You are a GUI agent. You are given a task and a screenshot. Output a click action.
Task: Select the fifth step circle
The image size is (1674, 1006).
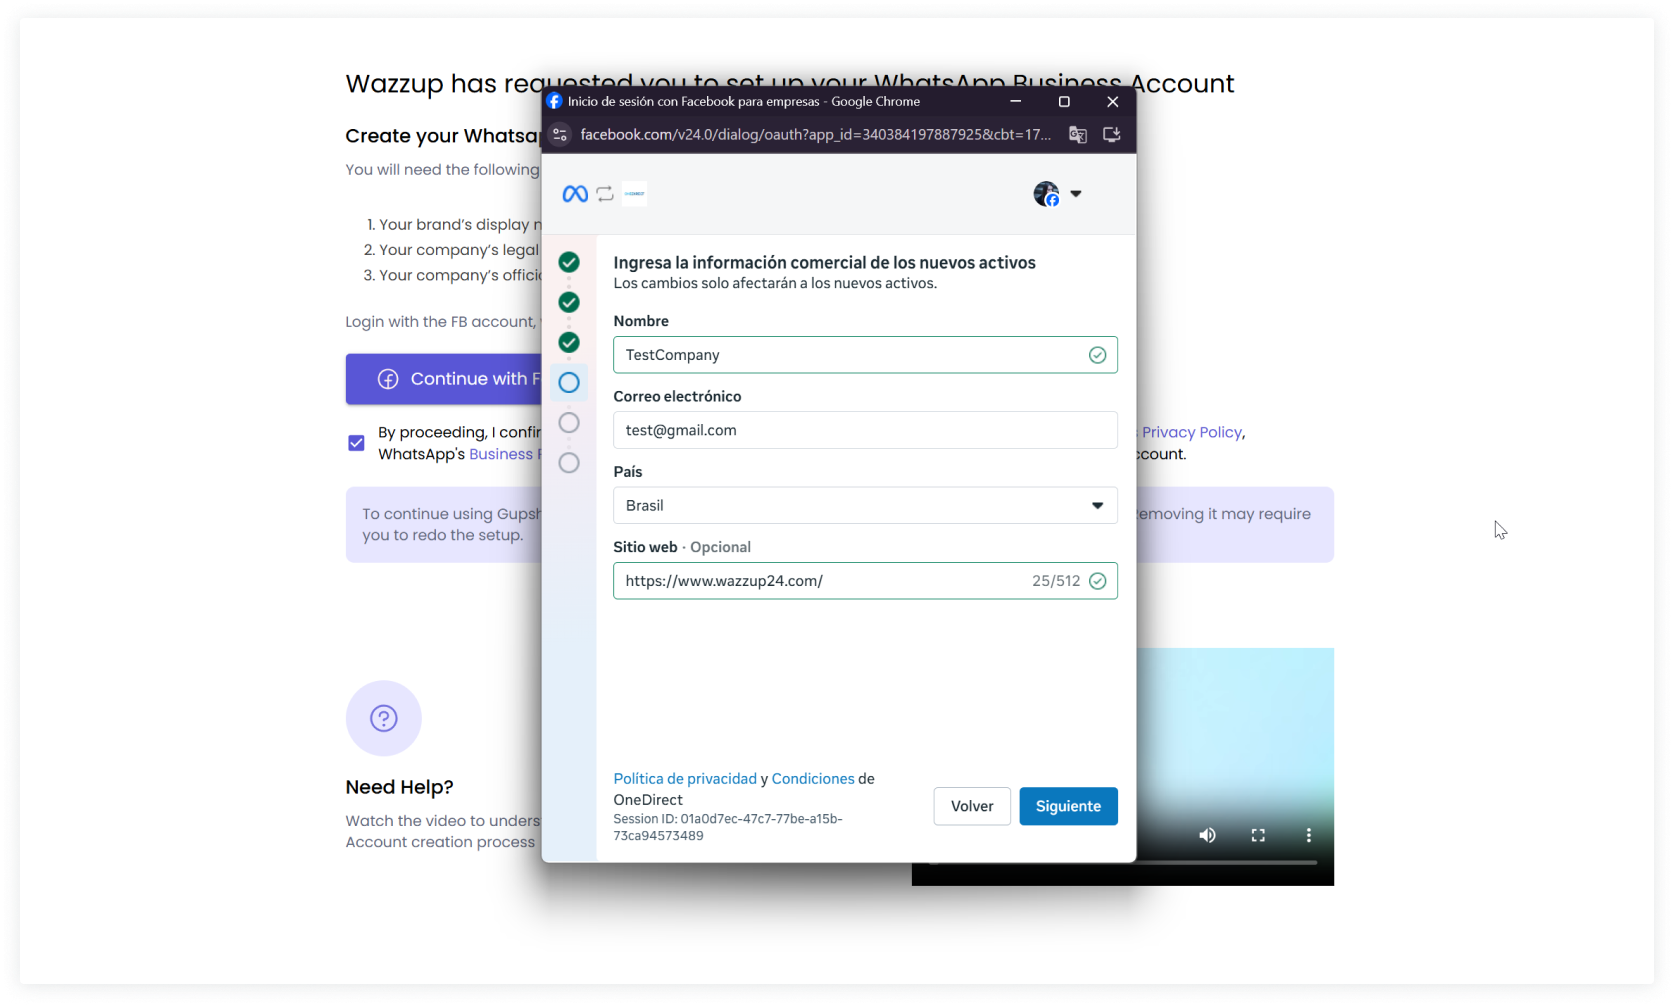click(569, 423)
